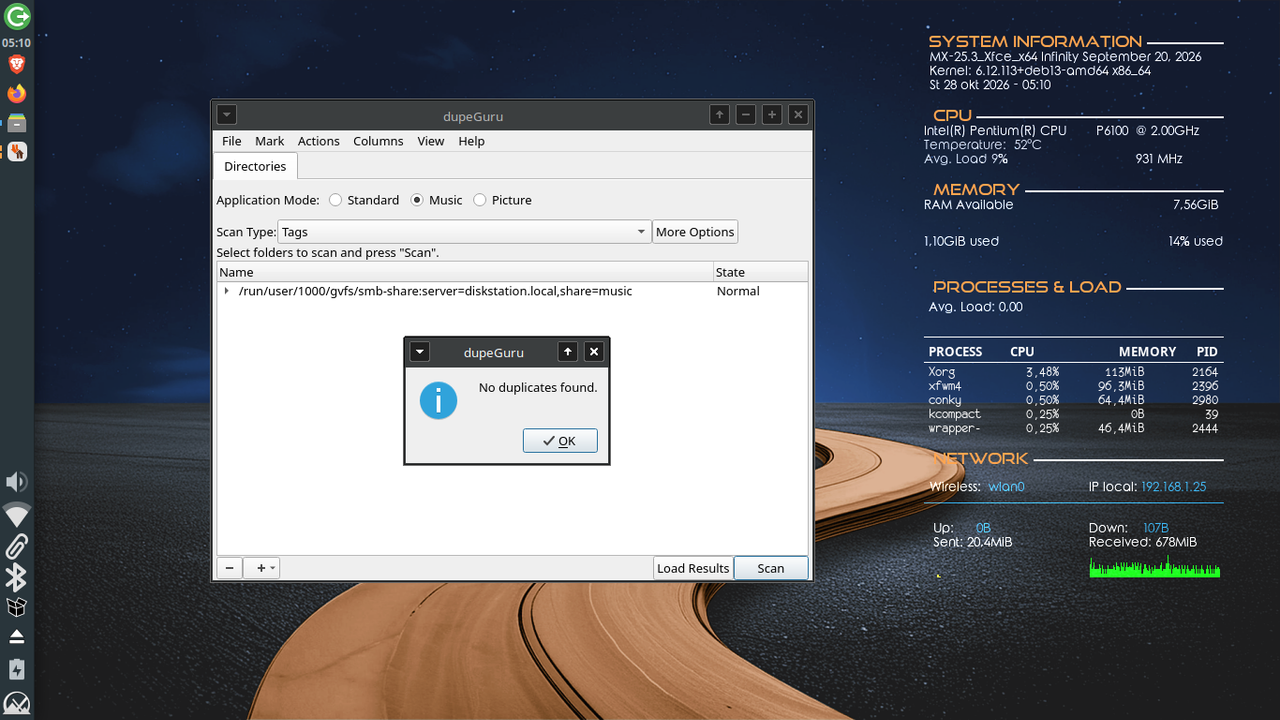Viewport: 1280px width, 720px height.
Task: Click the More Options button
Action: 695,232
